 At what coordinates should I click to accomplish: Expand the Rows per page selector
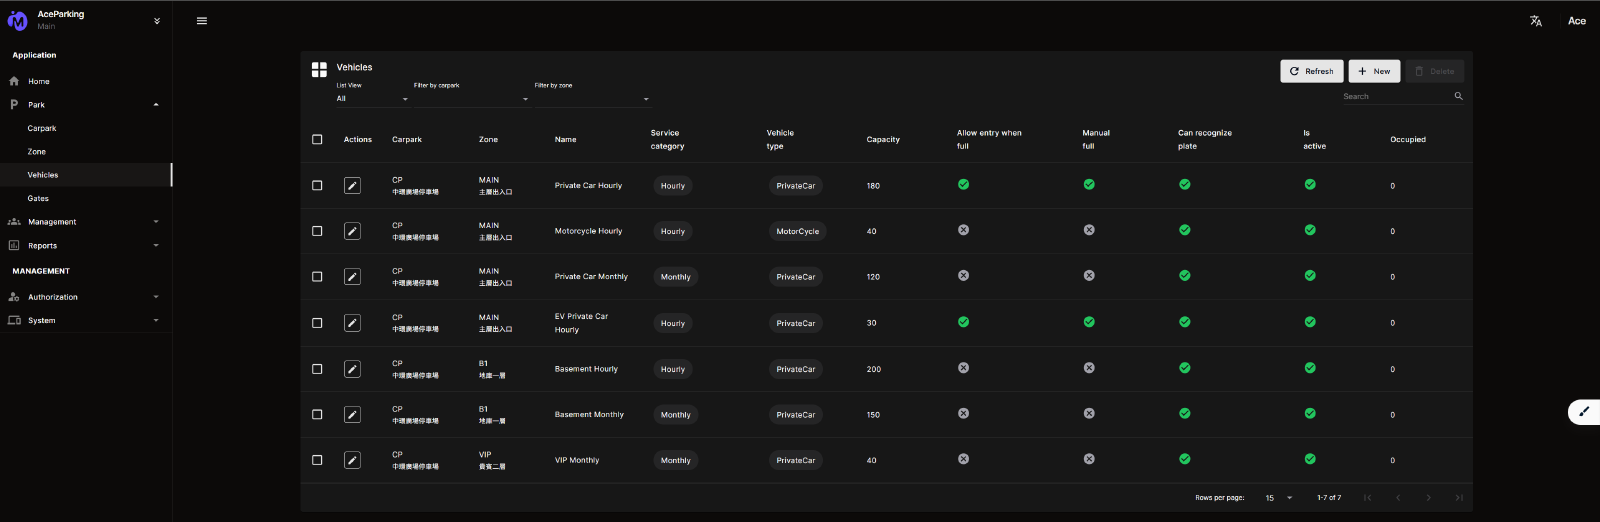tap(1279, 498)
